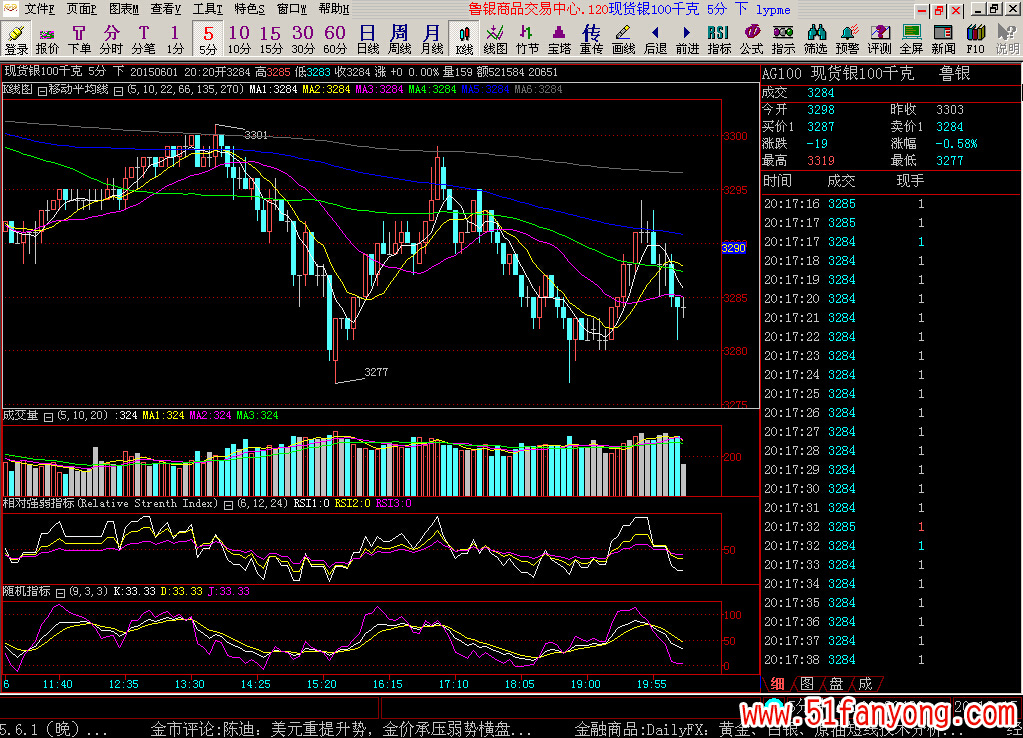The height and width of the screenshot is (738, 1023).
Task: Click the 说明 help pointer icon
Action: coord(1007,39)
